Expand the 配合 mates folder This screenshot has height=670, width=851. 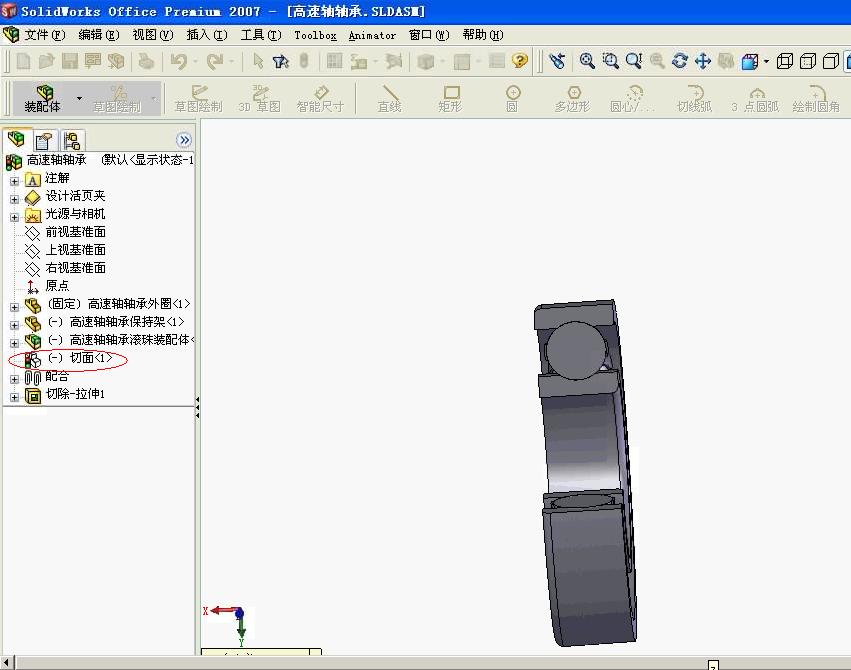pos(15,379)
